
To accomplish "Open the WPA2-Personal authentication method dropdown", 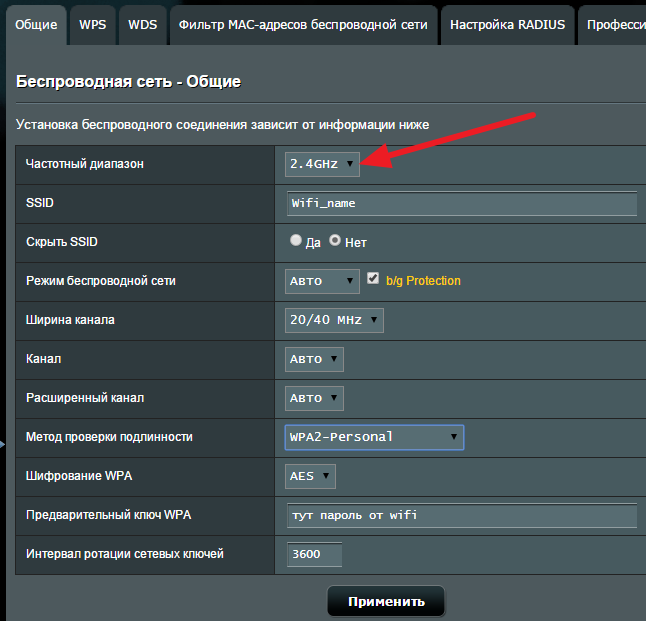I will point(374,437).
